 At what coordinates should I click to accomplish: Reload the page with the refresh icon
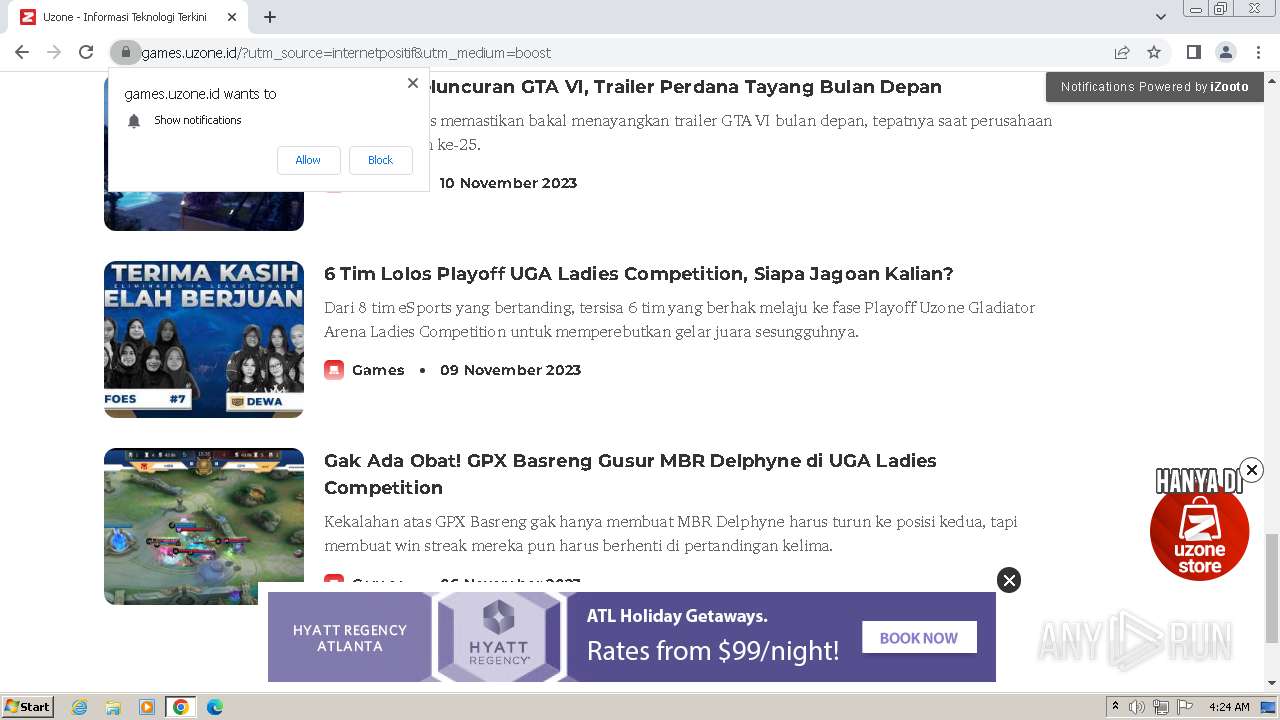point(86,52)
